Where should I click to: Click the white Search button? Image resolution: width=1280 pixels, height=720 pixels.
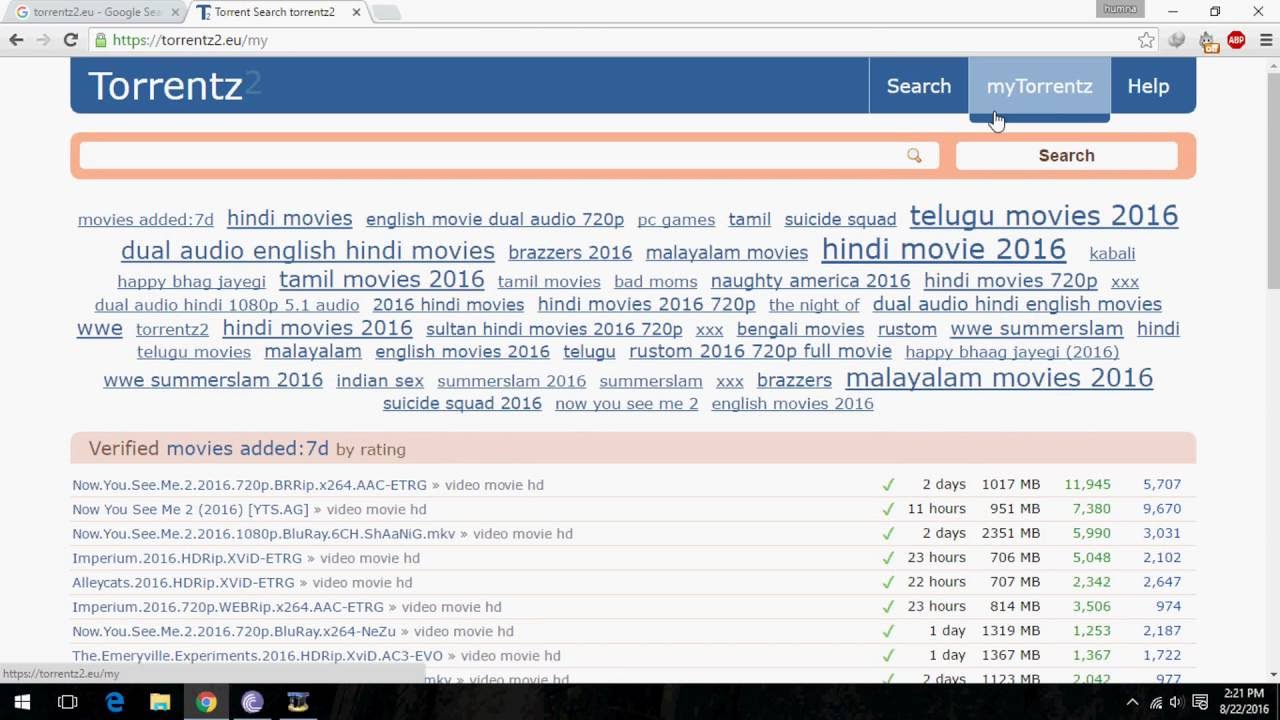(1066, 155)
